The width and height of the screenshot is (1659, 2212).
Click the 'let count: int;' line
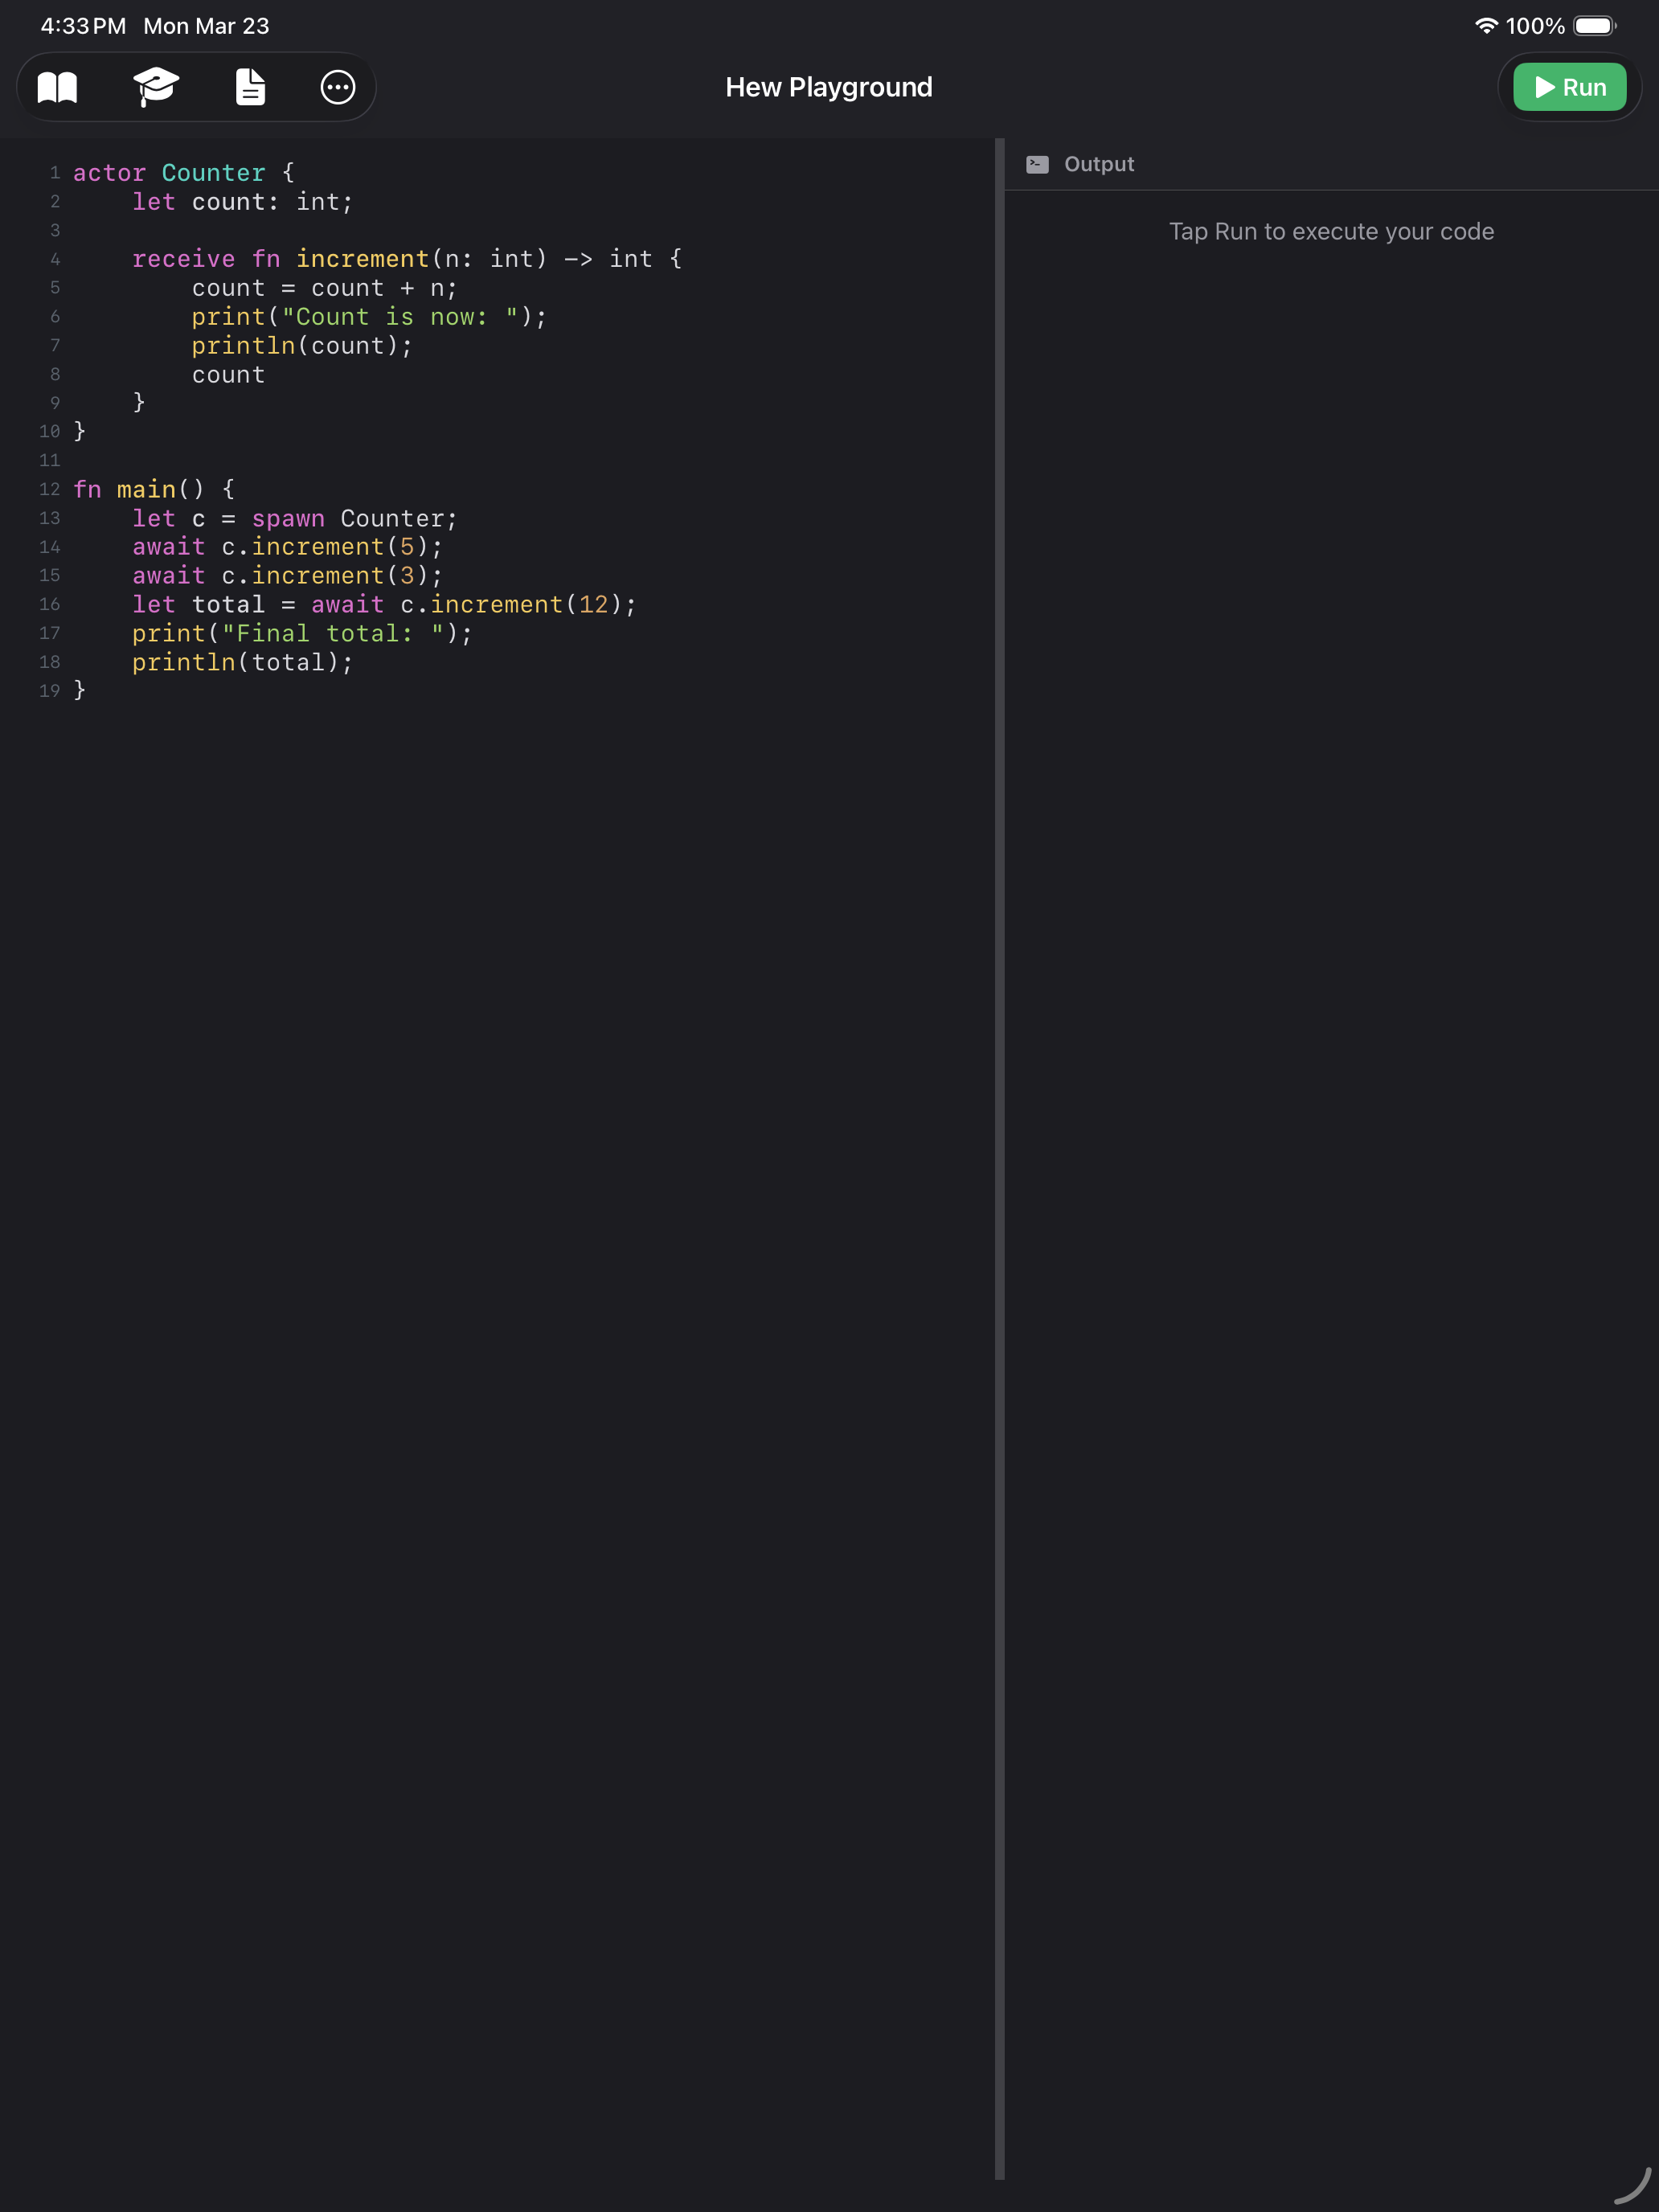(x=243, y=202)
